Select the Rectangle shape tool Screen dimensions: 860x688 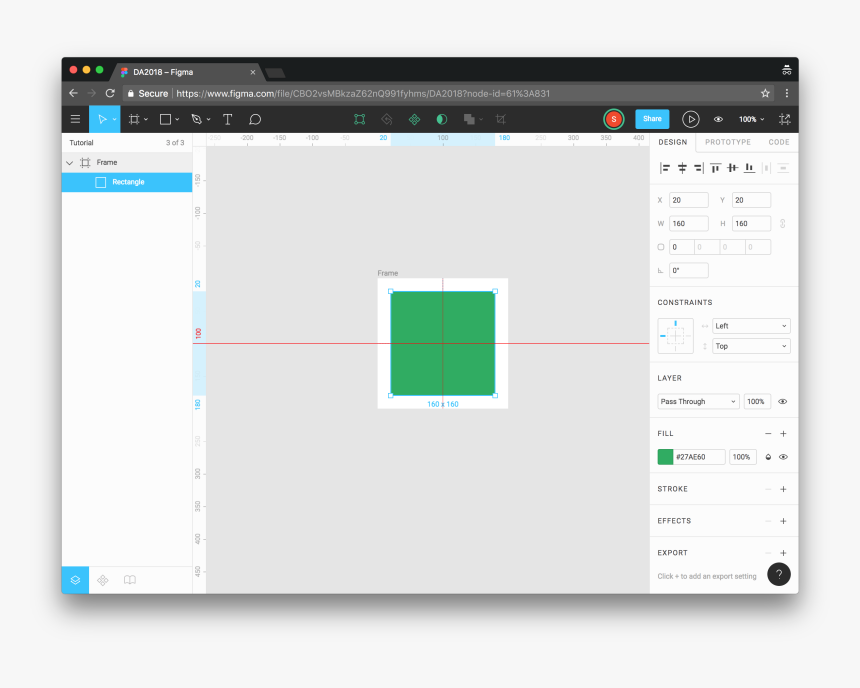click(165, 119)
